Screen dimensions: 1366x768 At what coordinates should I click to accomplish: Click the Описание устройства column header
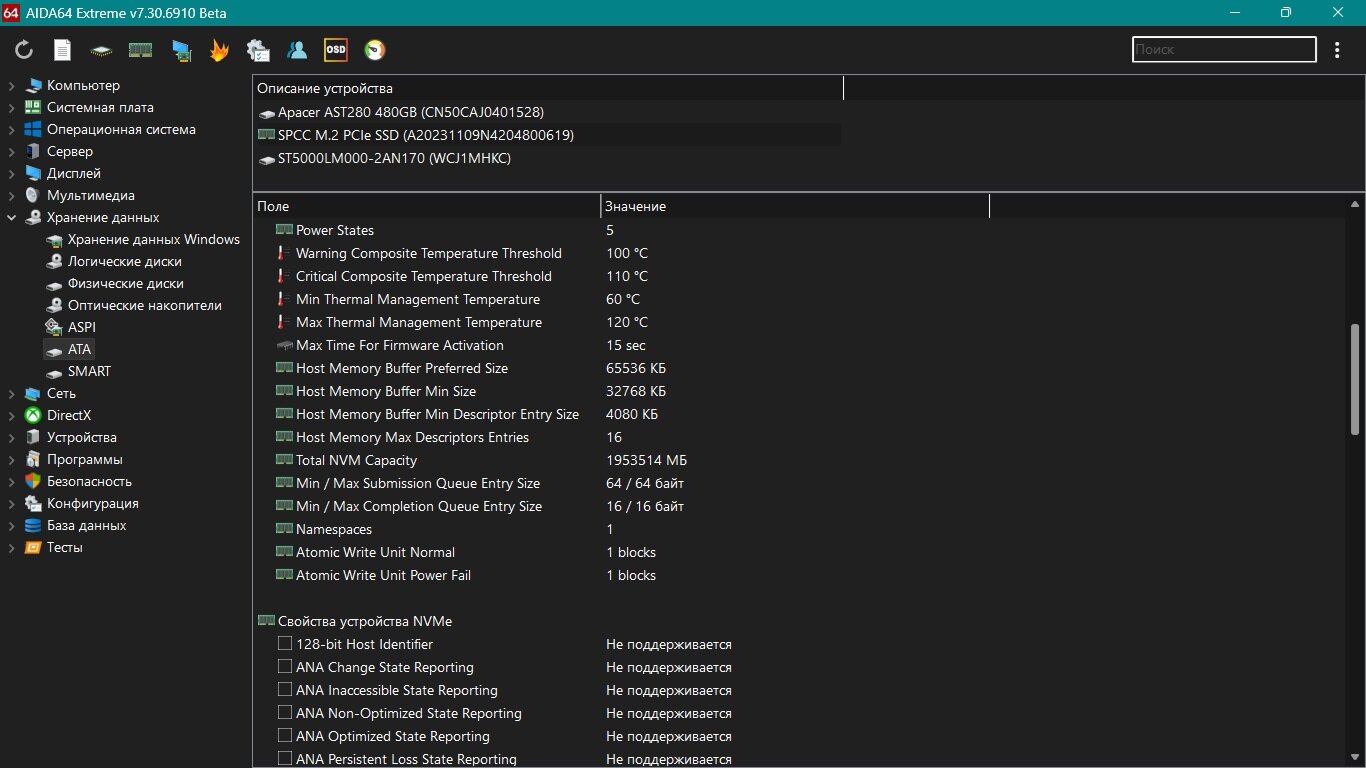[548, 88]
